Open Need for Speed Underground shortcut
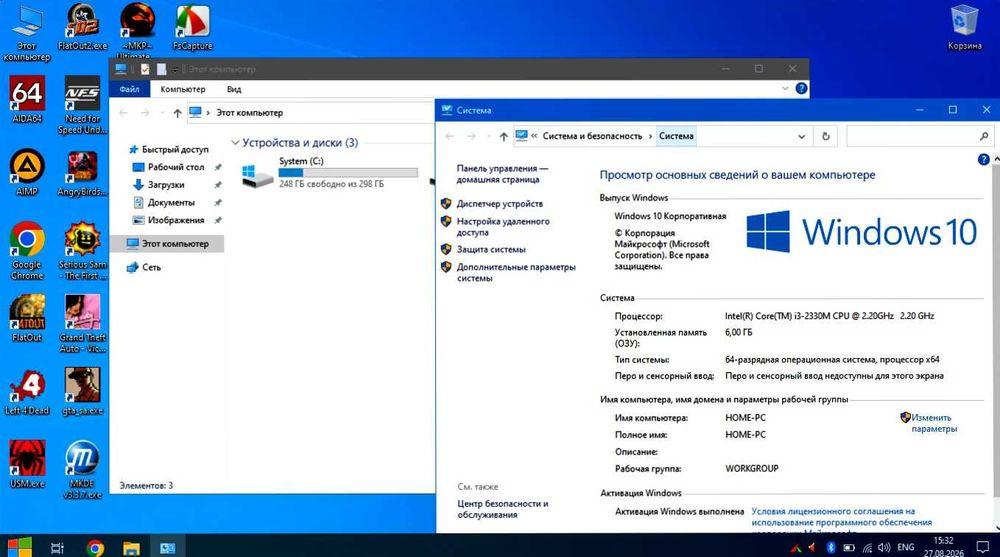This screenshot has width=1000, height=557. (82, 106)
